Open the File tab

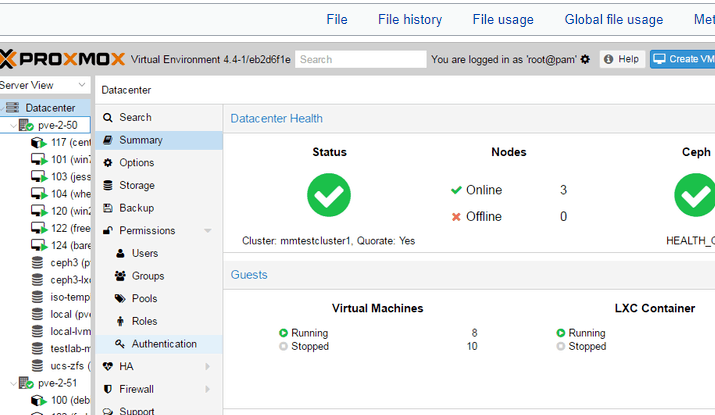pyautogui.click(x=337, y=20)
